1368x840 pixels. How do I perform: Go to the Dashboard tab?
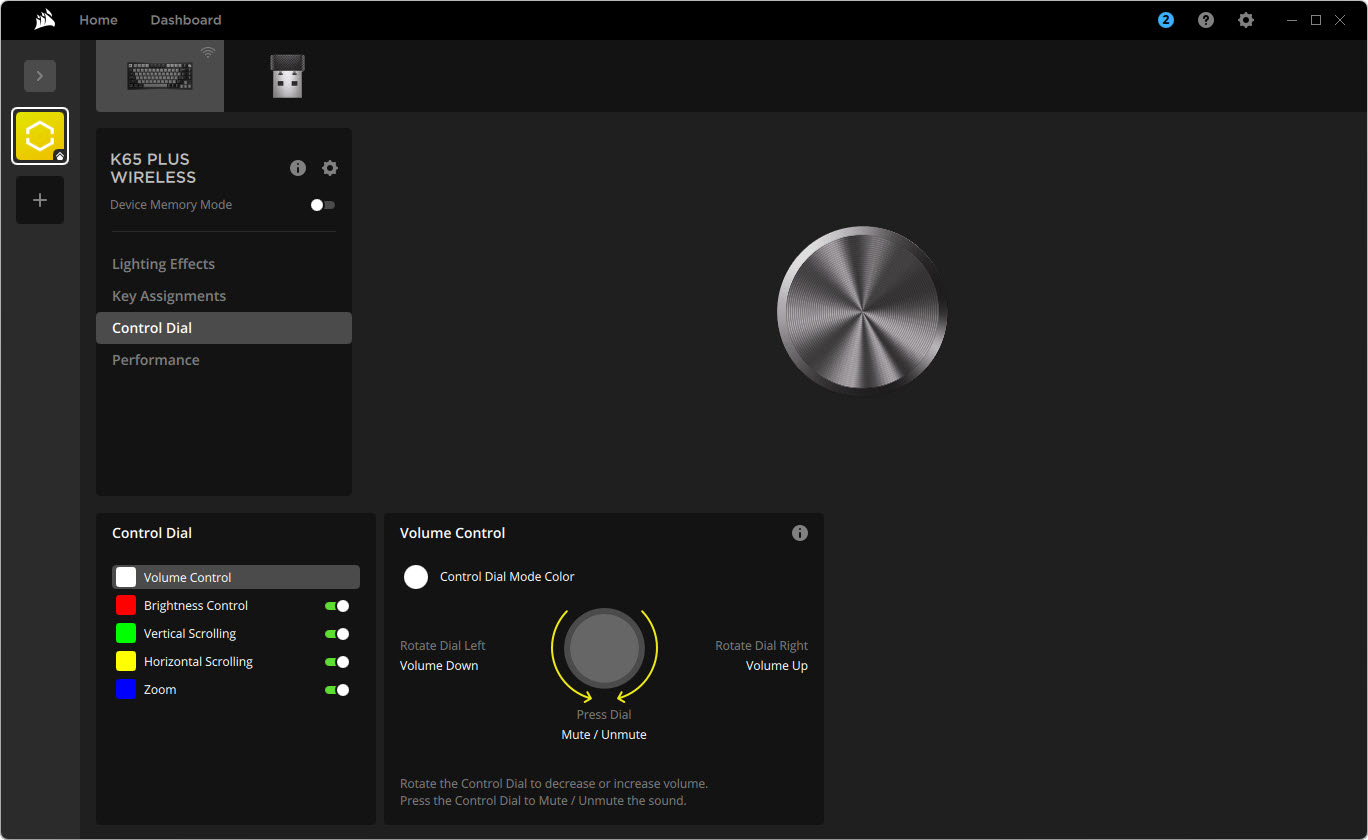[186, 20]
